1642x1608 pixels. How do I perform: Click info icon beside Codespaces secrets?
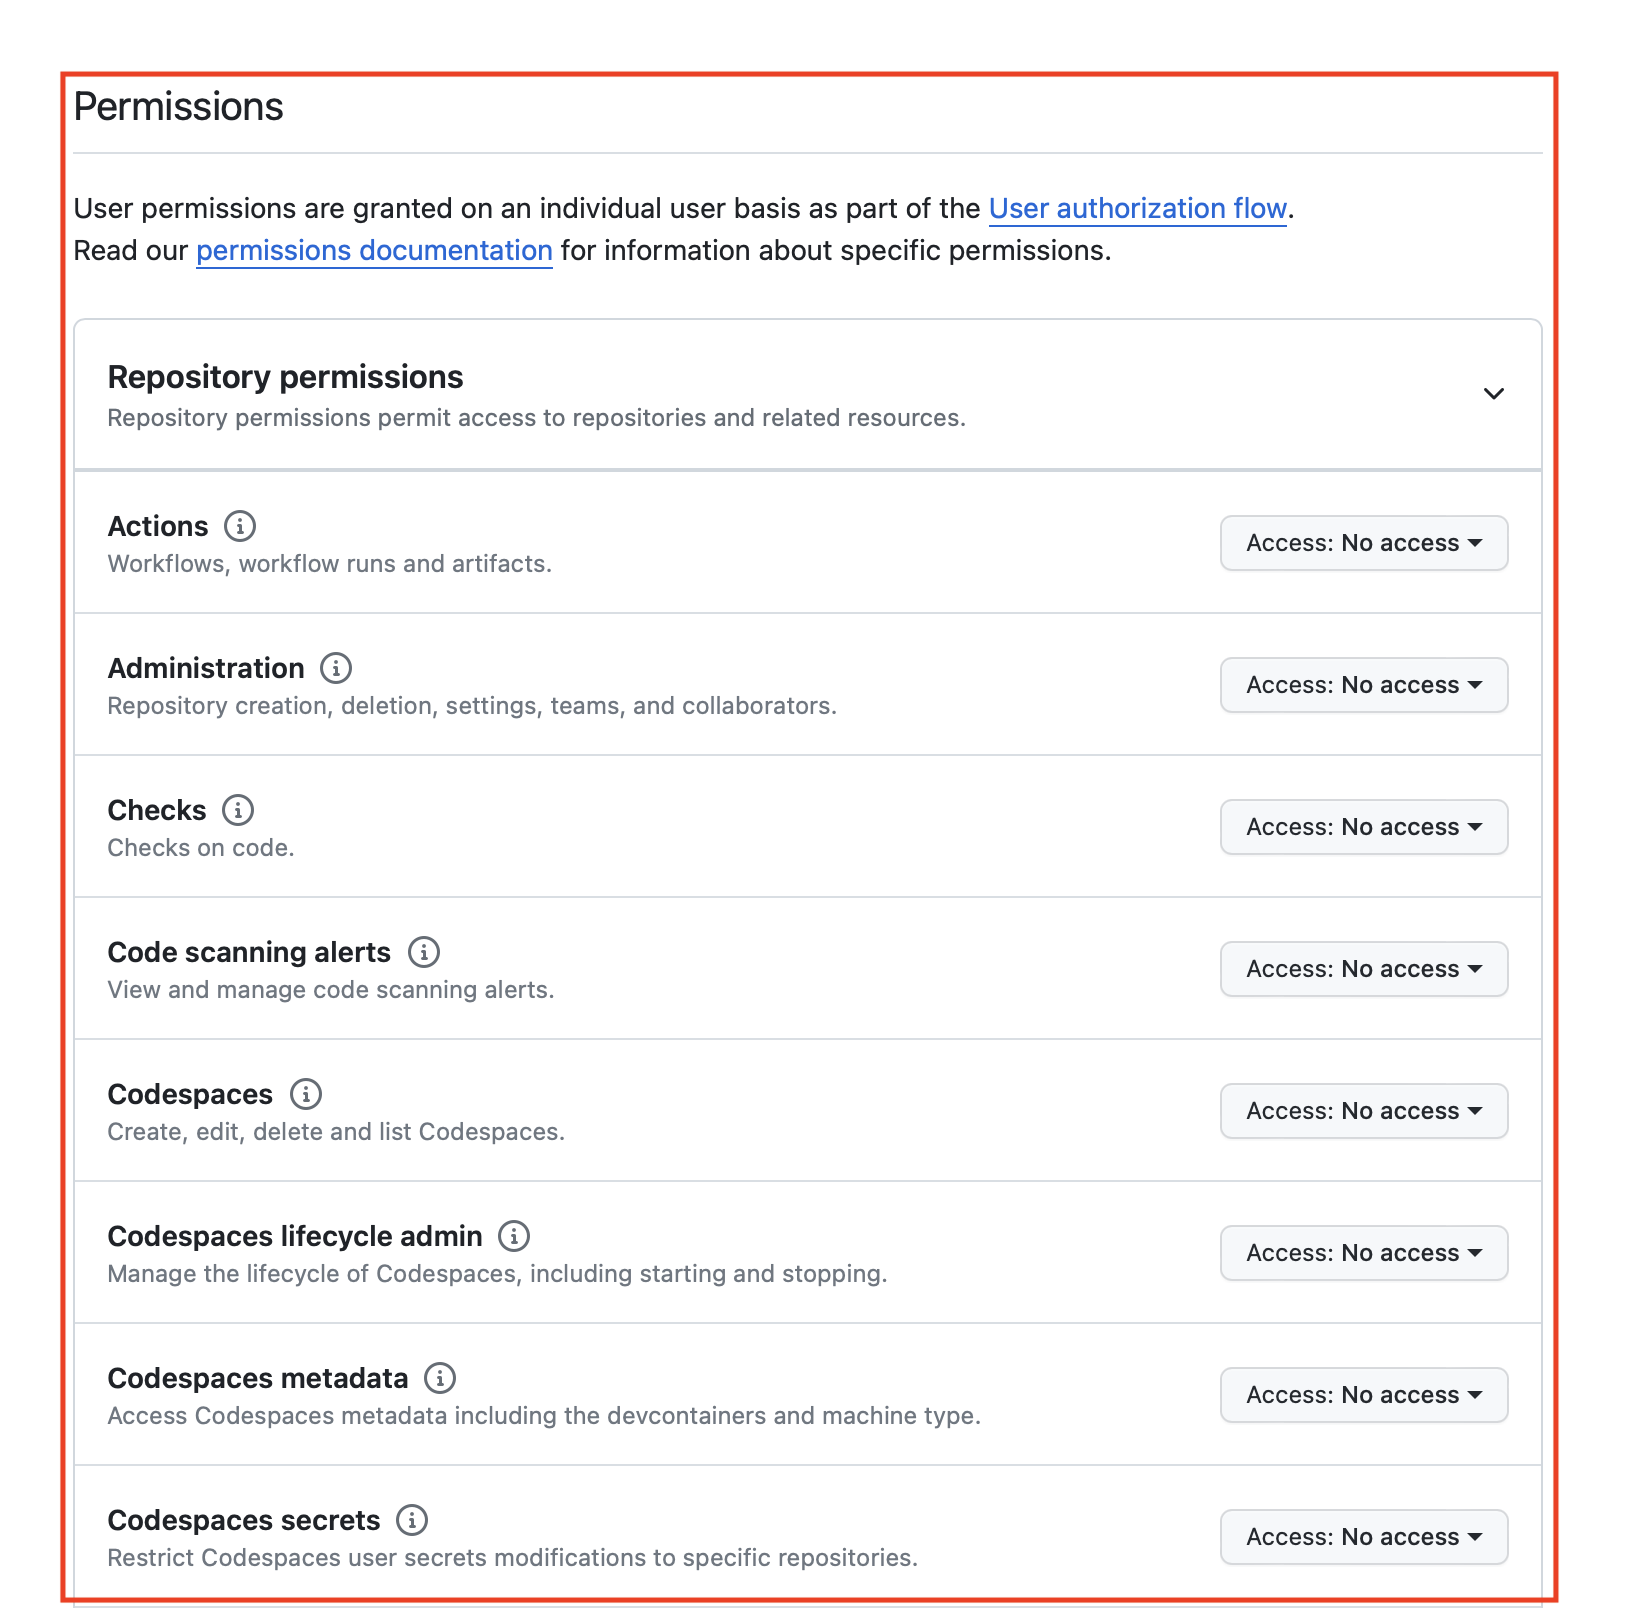coord(412,1519)
